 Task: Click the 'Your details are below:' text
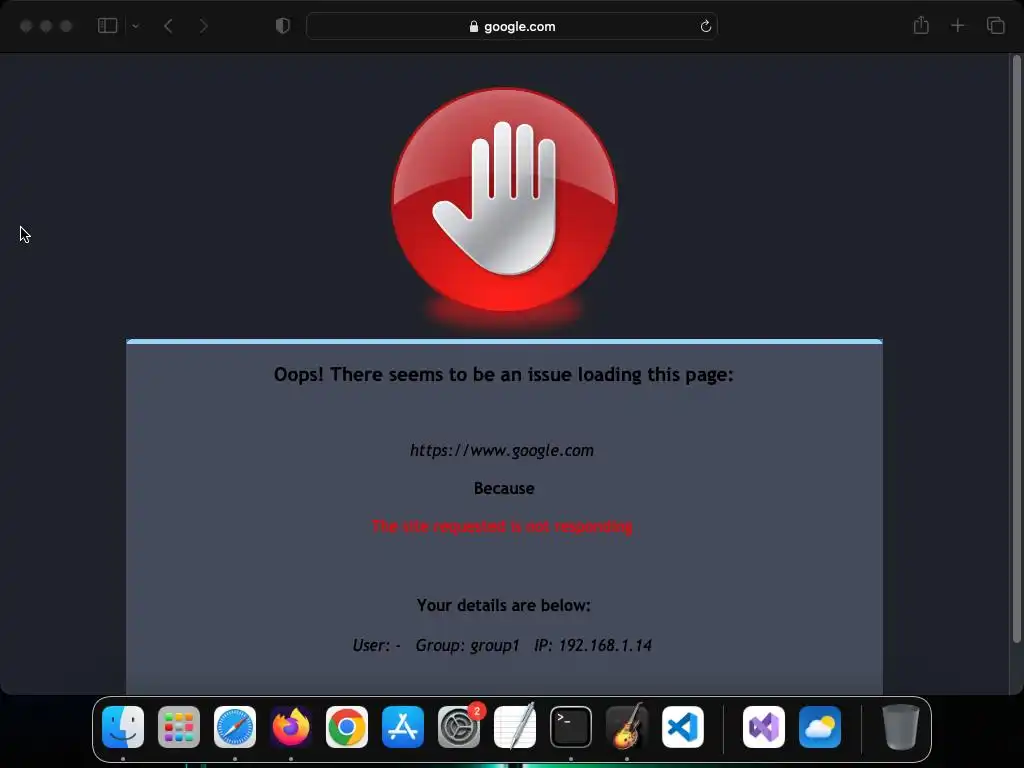tap(504, 605)
